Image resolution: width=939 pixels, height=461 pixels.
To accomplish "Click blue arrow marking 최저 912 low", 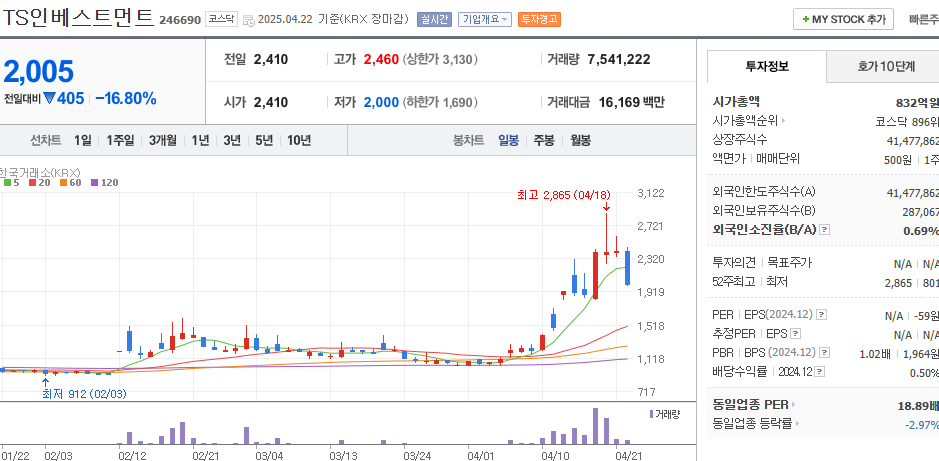I will (45, 382).
